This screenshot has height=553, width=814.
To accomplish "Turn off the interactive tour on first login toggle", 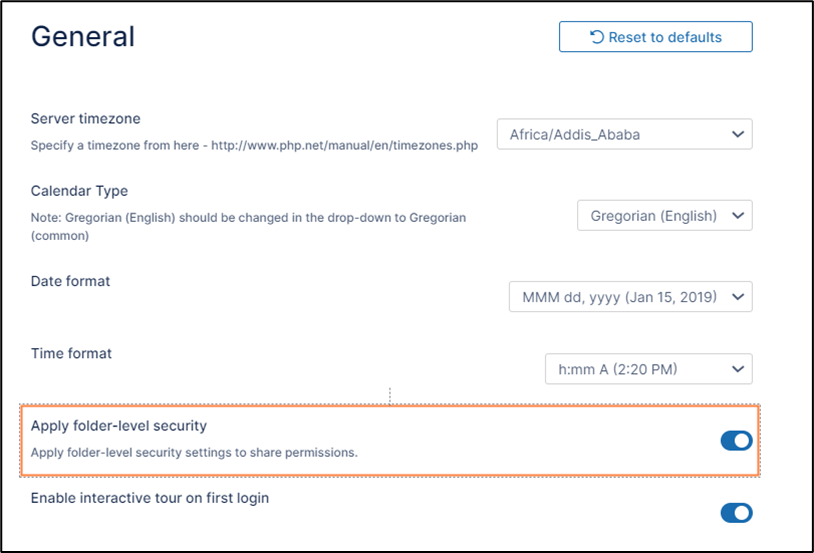I will pos(736,513).
